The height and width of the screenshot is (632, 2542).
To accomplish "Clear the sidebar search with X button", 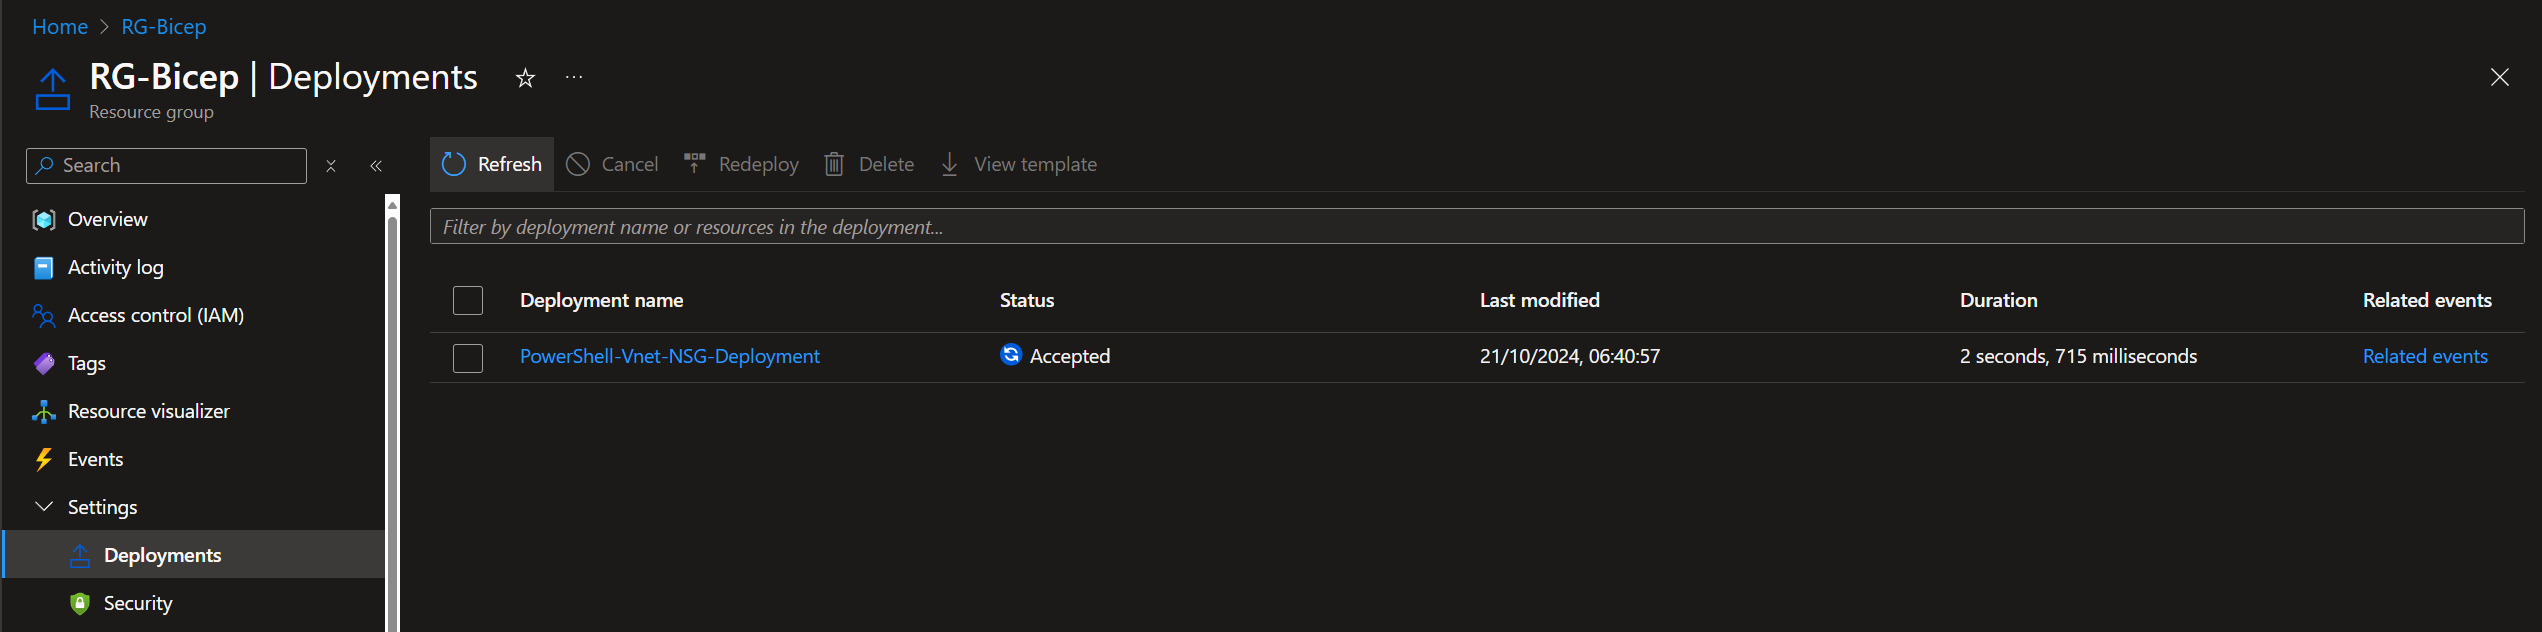I will [331, 166].
